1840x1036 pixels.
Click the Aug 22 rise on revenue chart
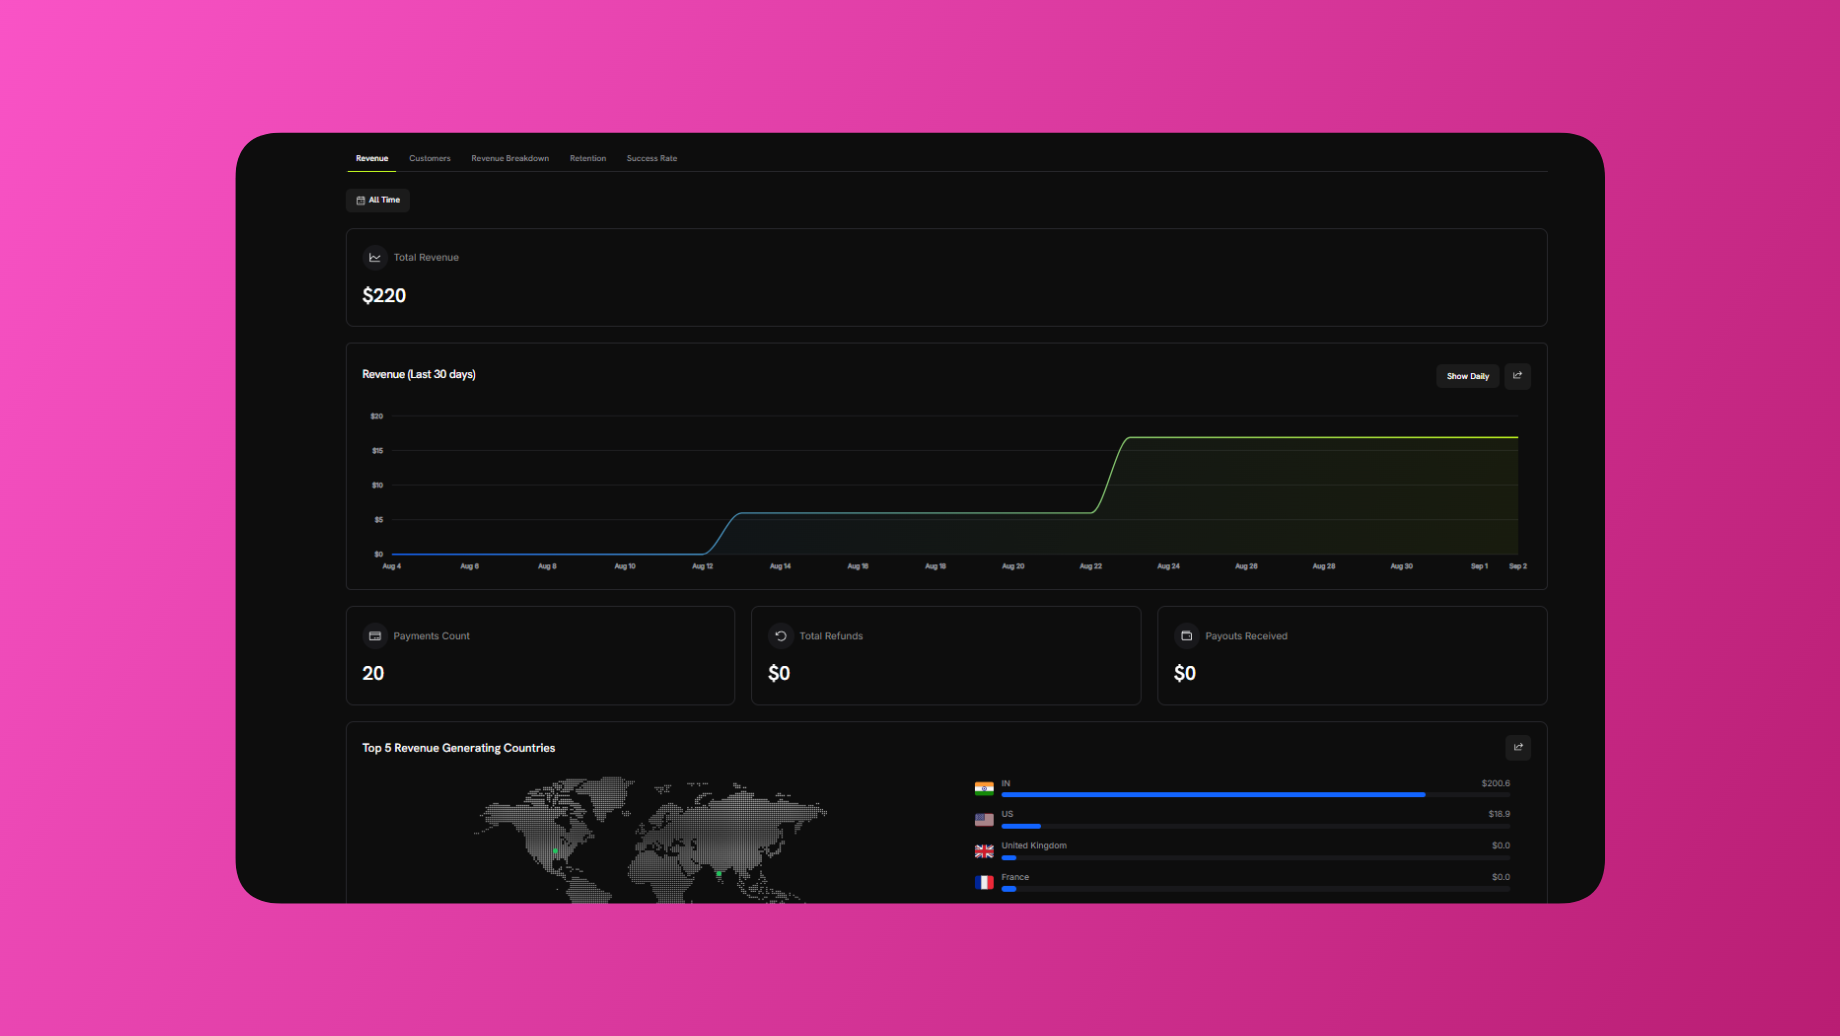tap(1110, 475)
